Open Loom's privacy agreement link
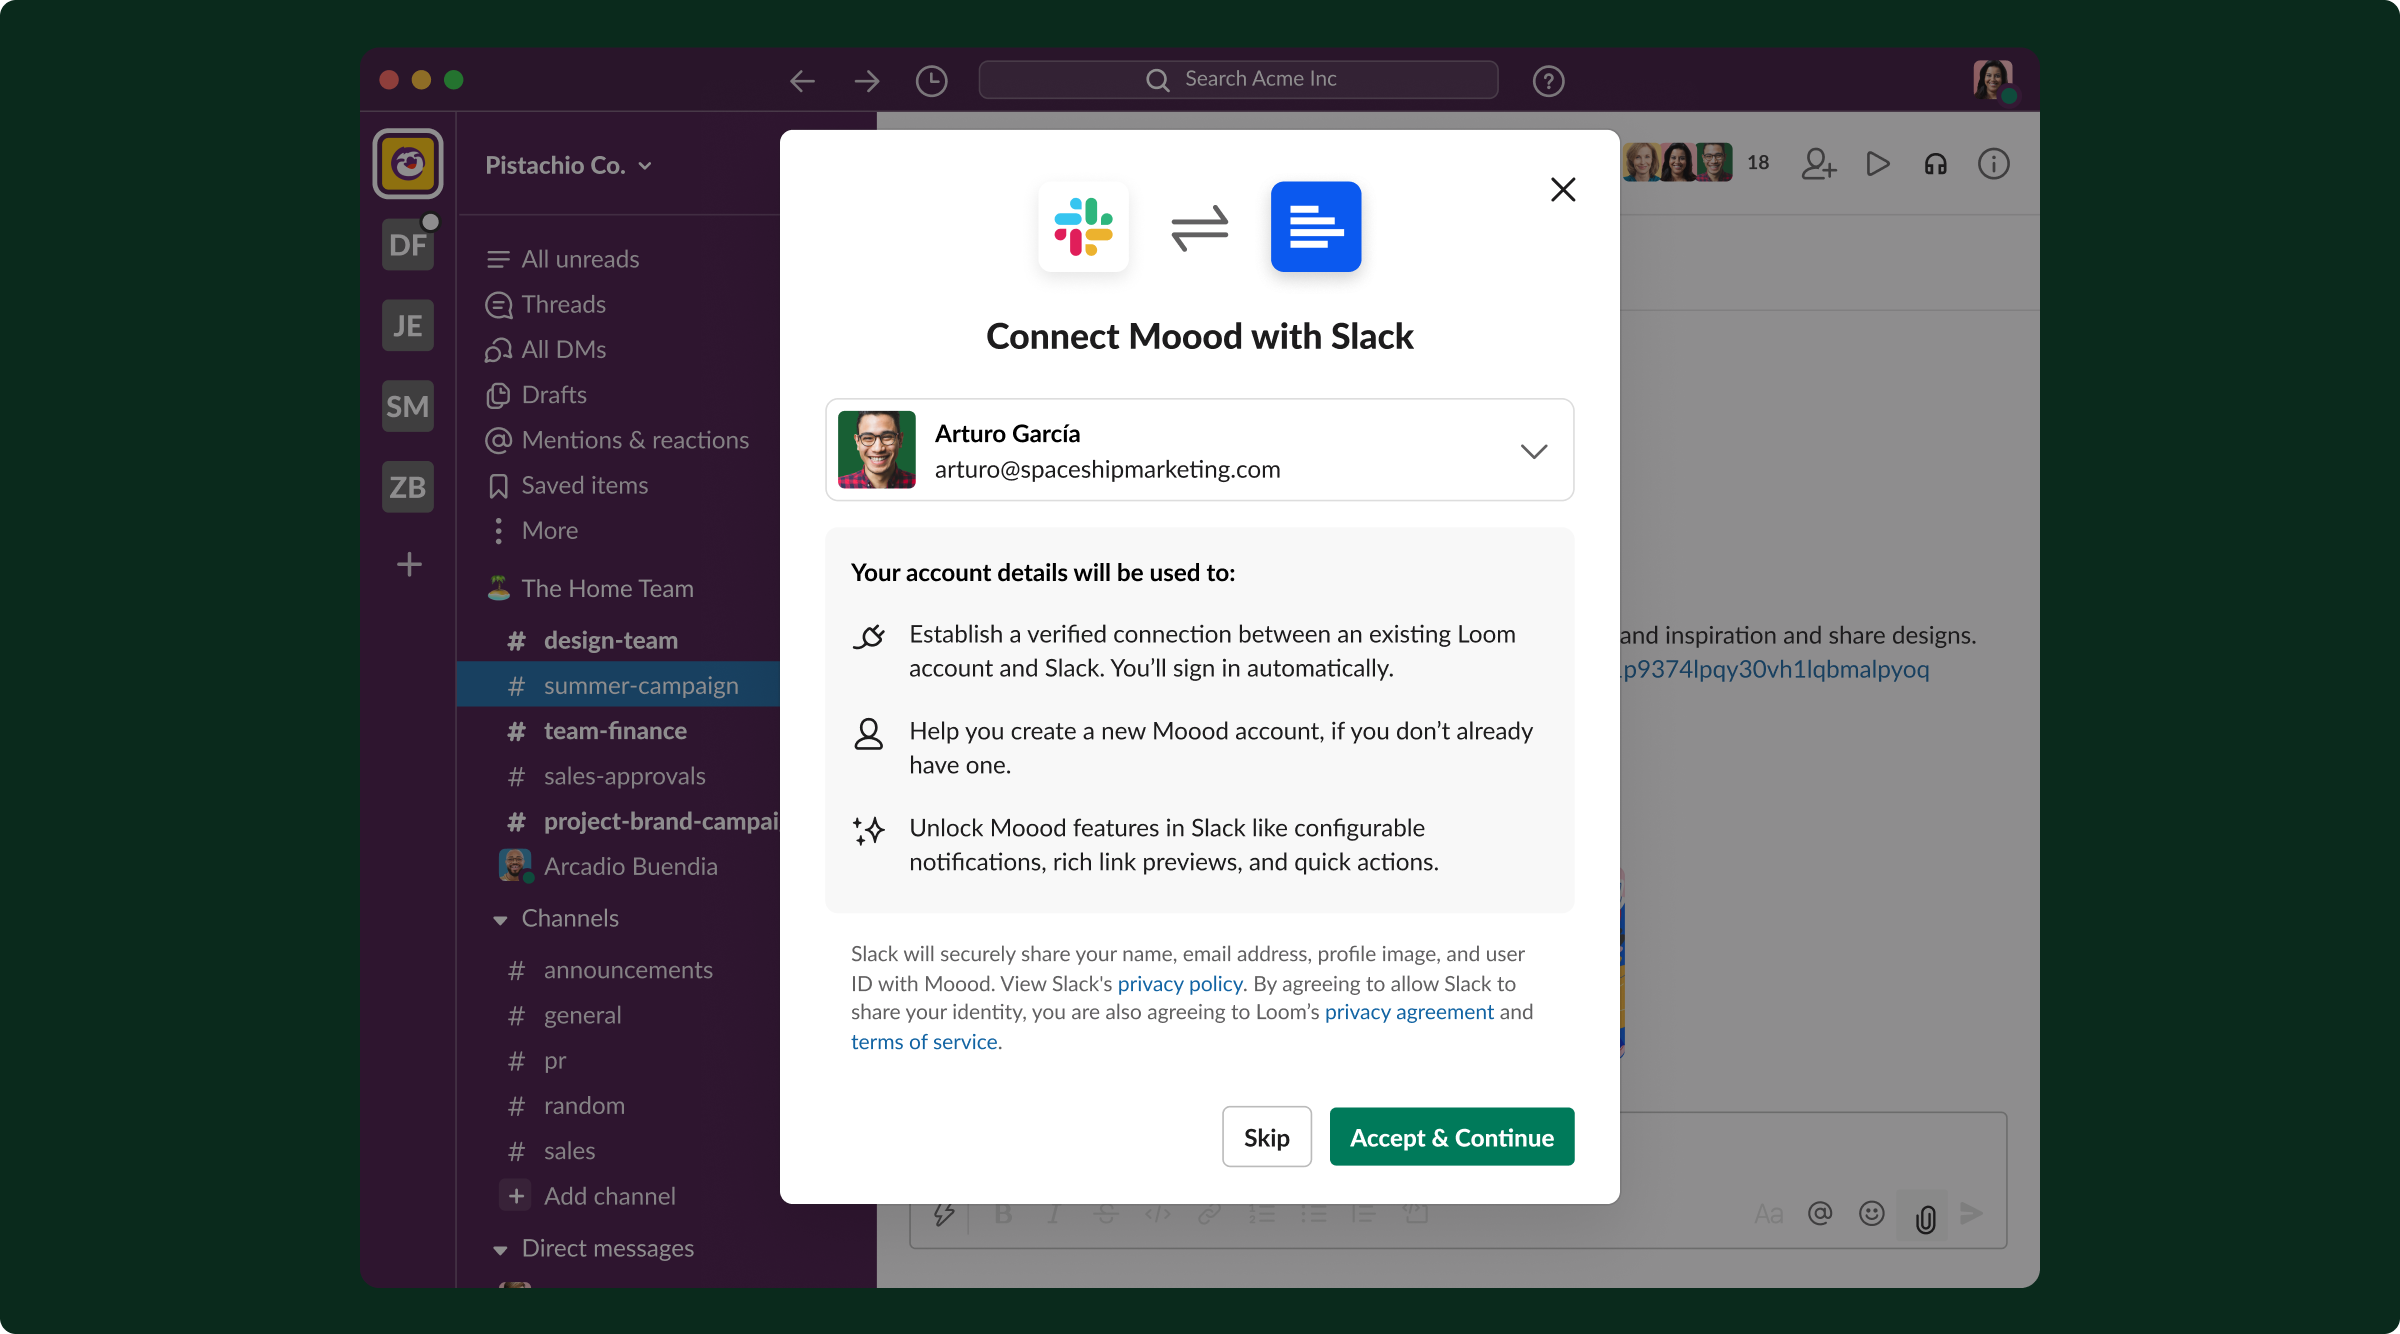This screenshot has height=1334, width=2400. (x=1409, y=1012)
